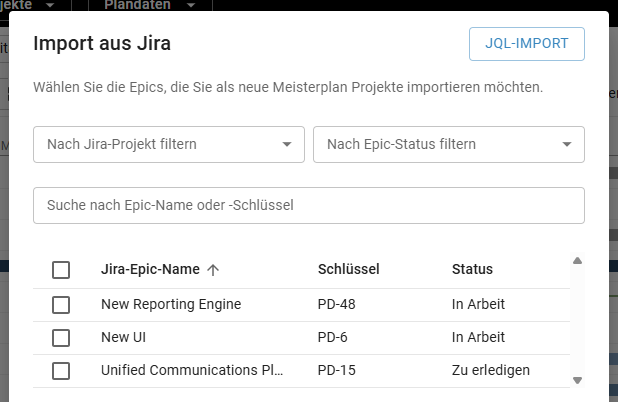
Task: Focus the Epic name or key search field
Action: [x=309, y=205]
